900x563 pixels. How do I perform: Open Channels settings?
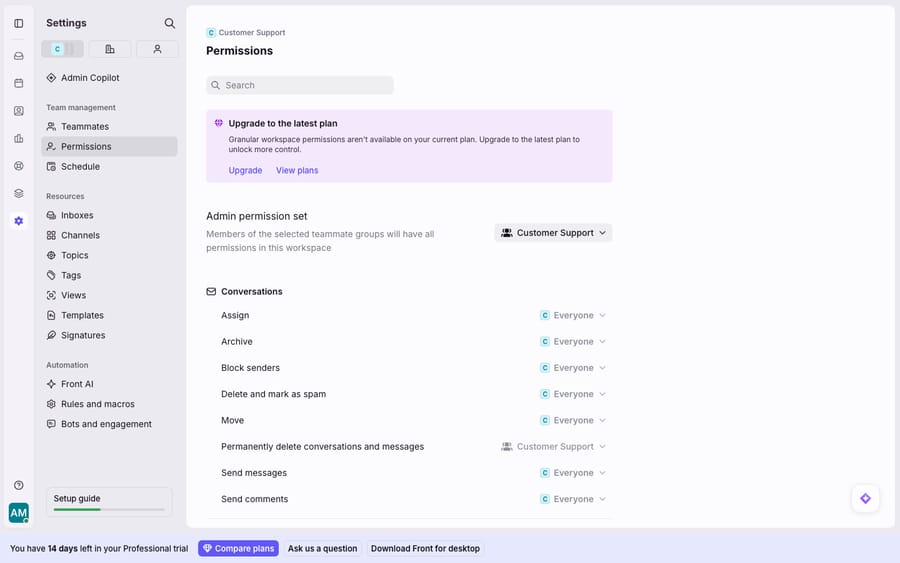109,235
